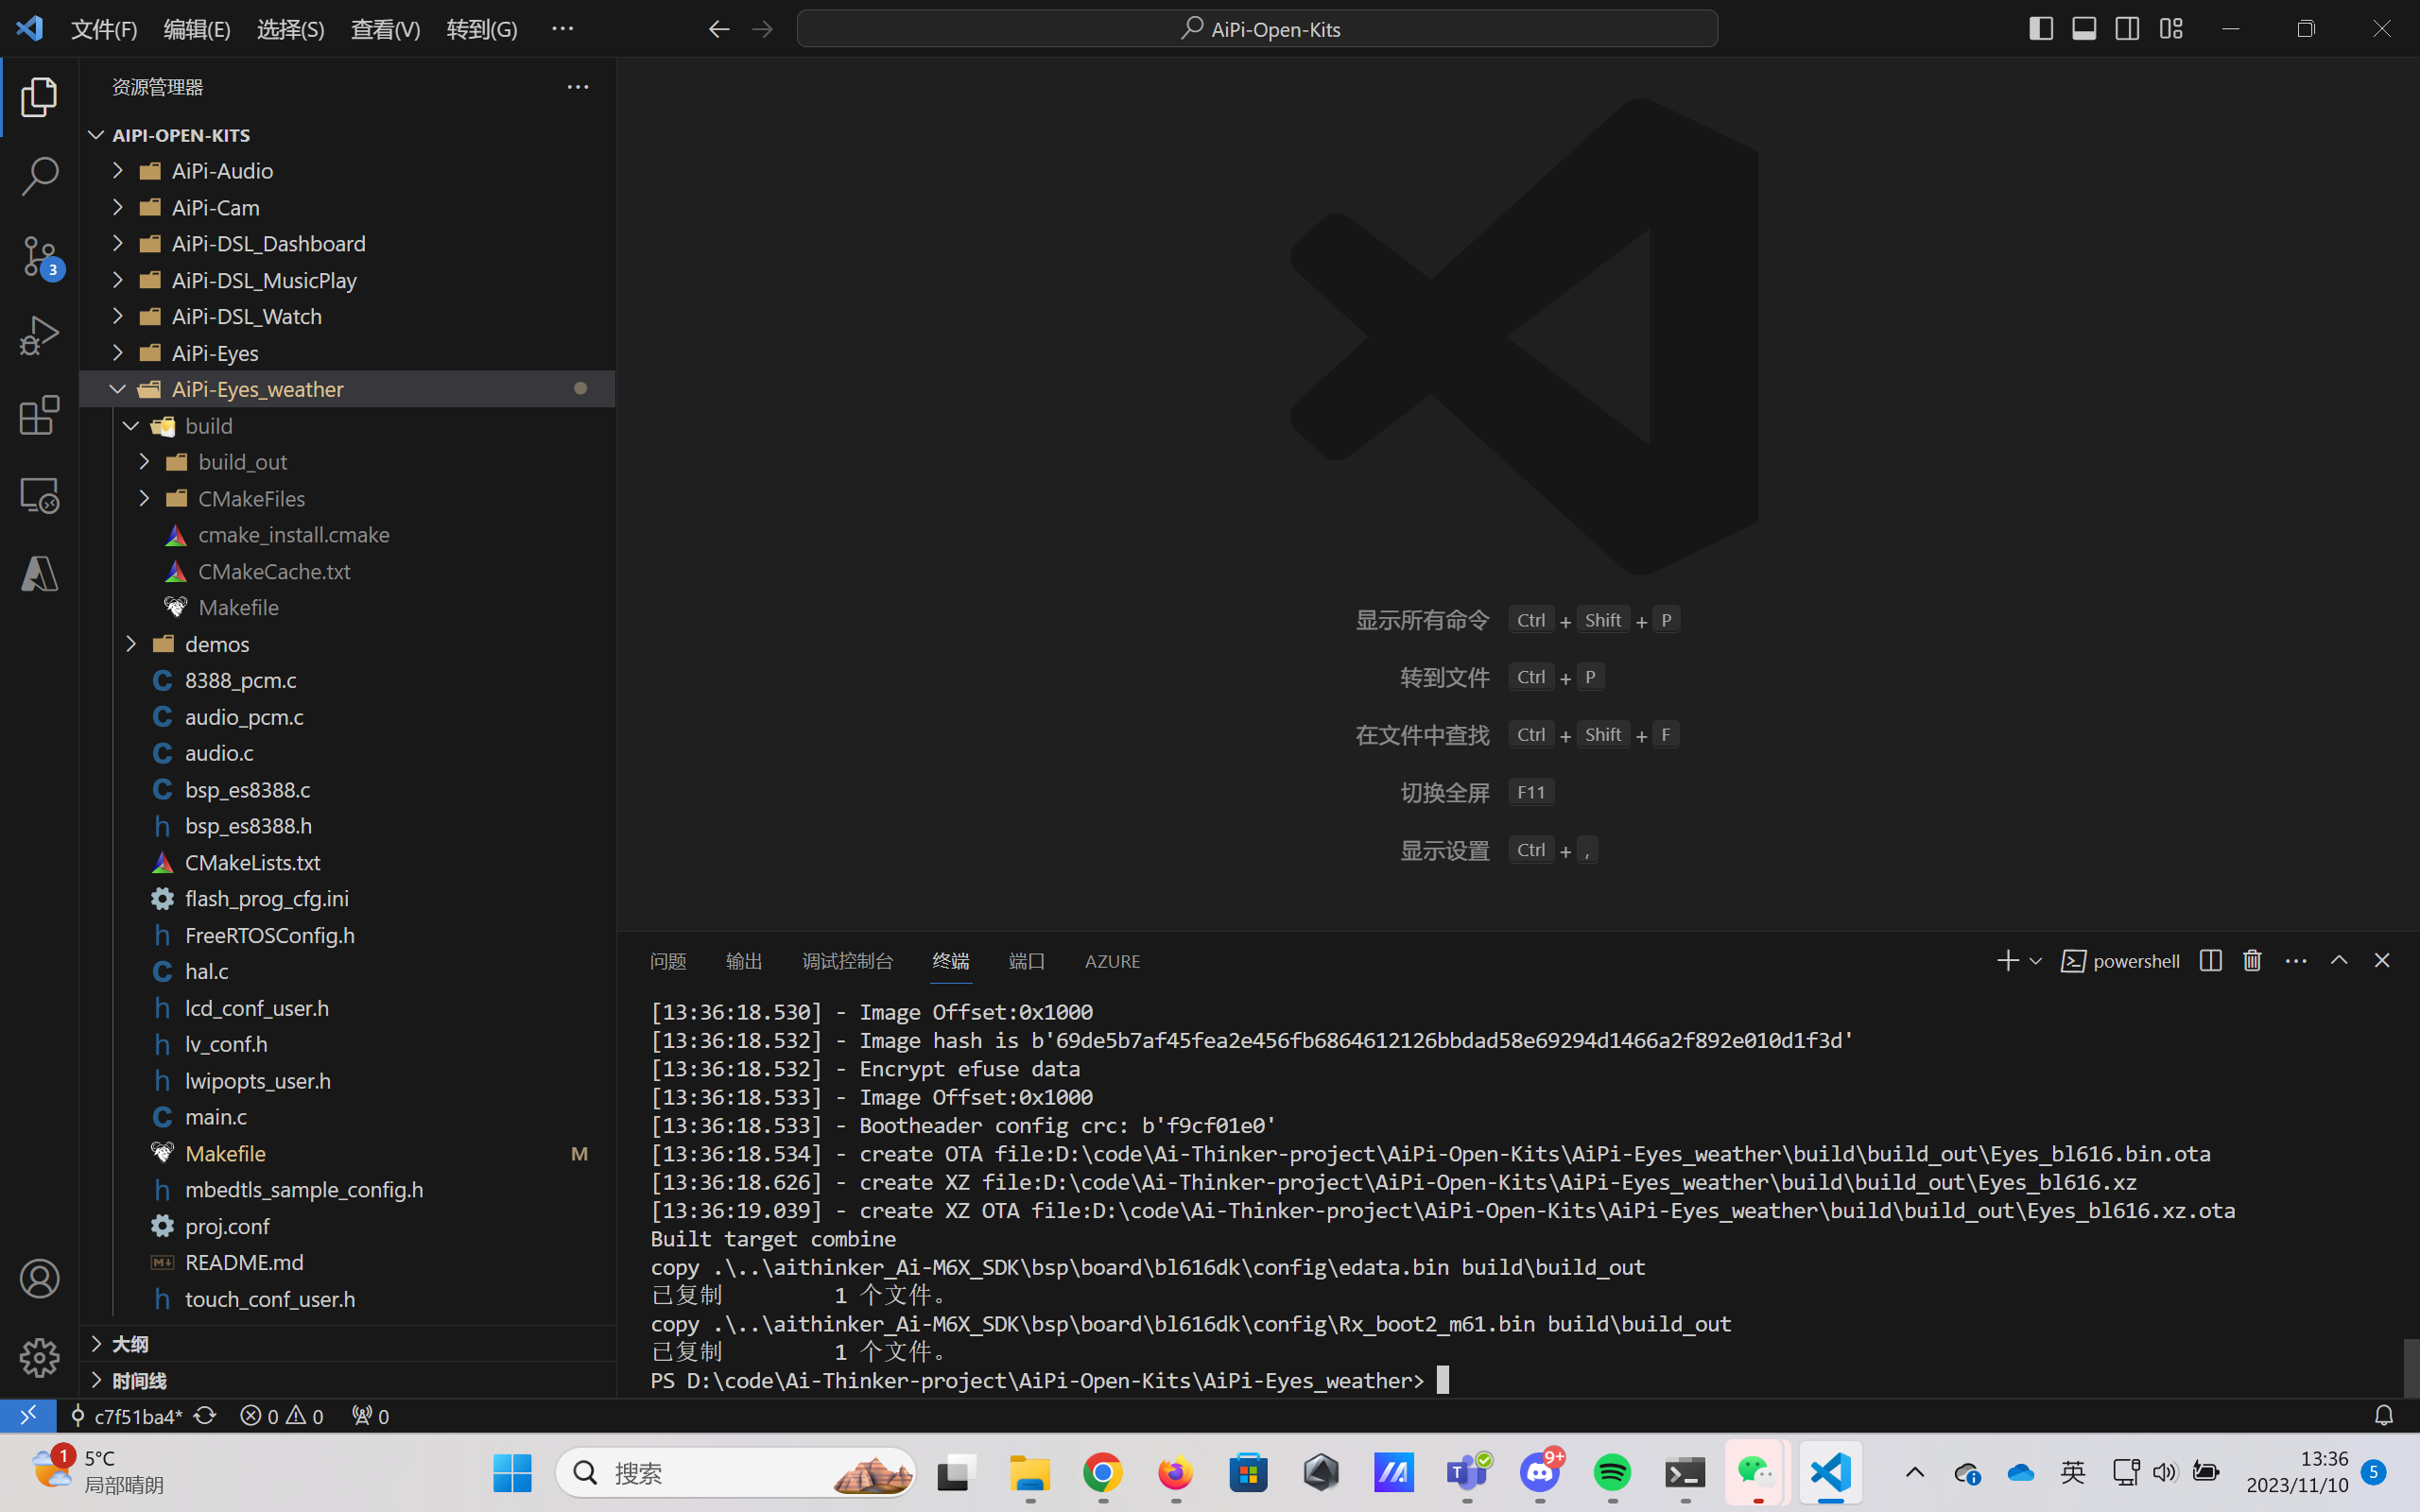
Task: Collapse the build folder
Action: (x=131, y=425)
